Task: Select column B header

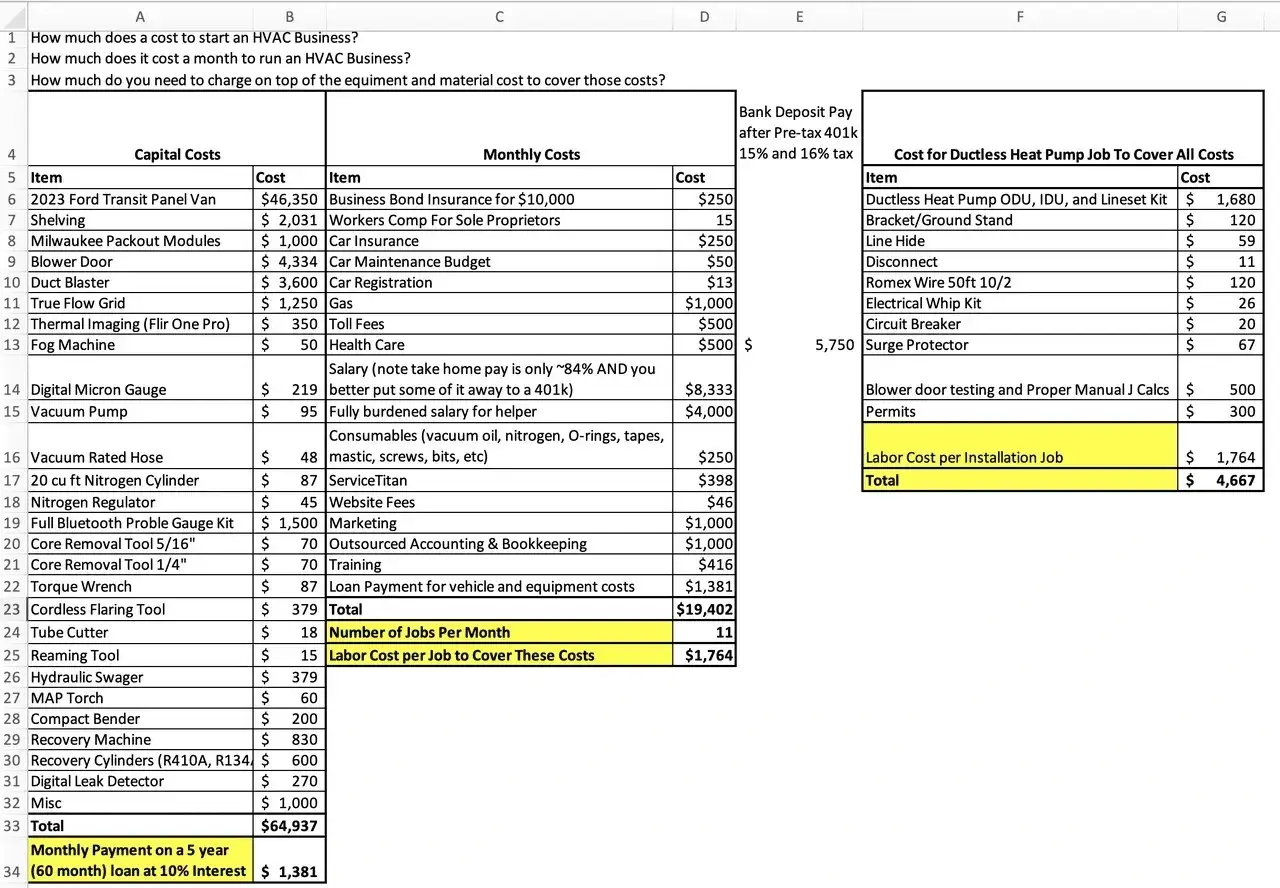Action: 290,16
